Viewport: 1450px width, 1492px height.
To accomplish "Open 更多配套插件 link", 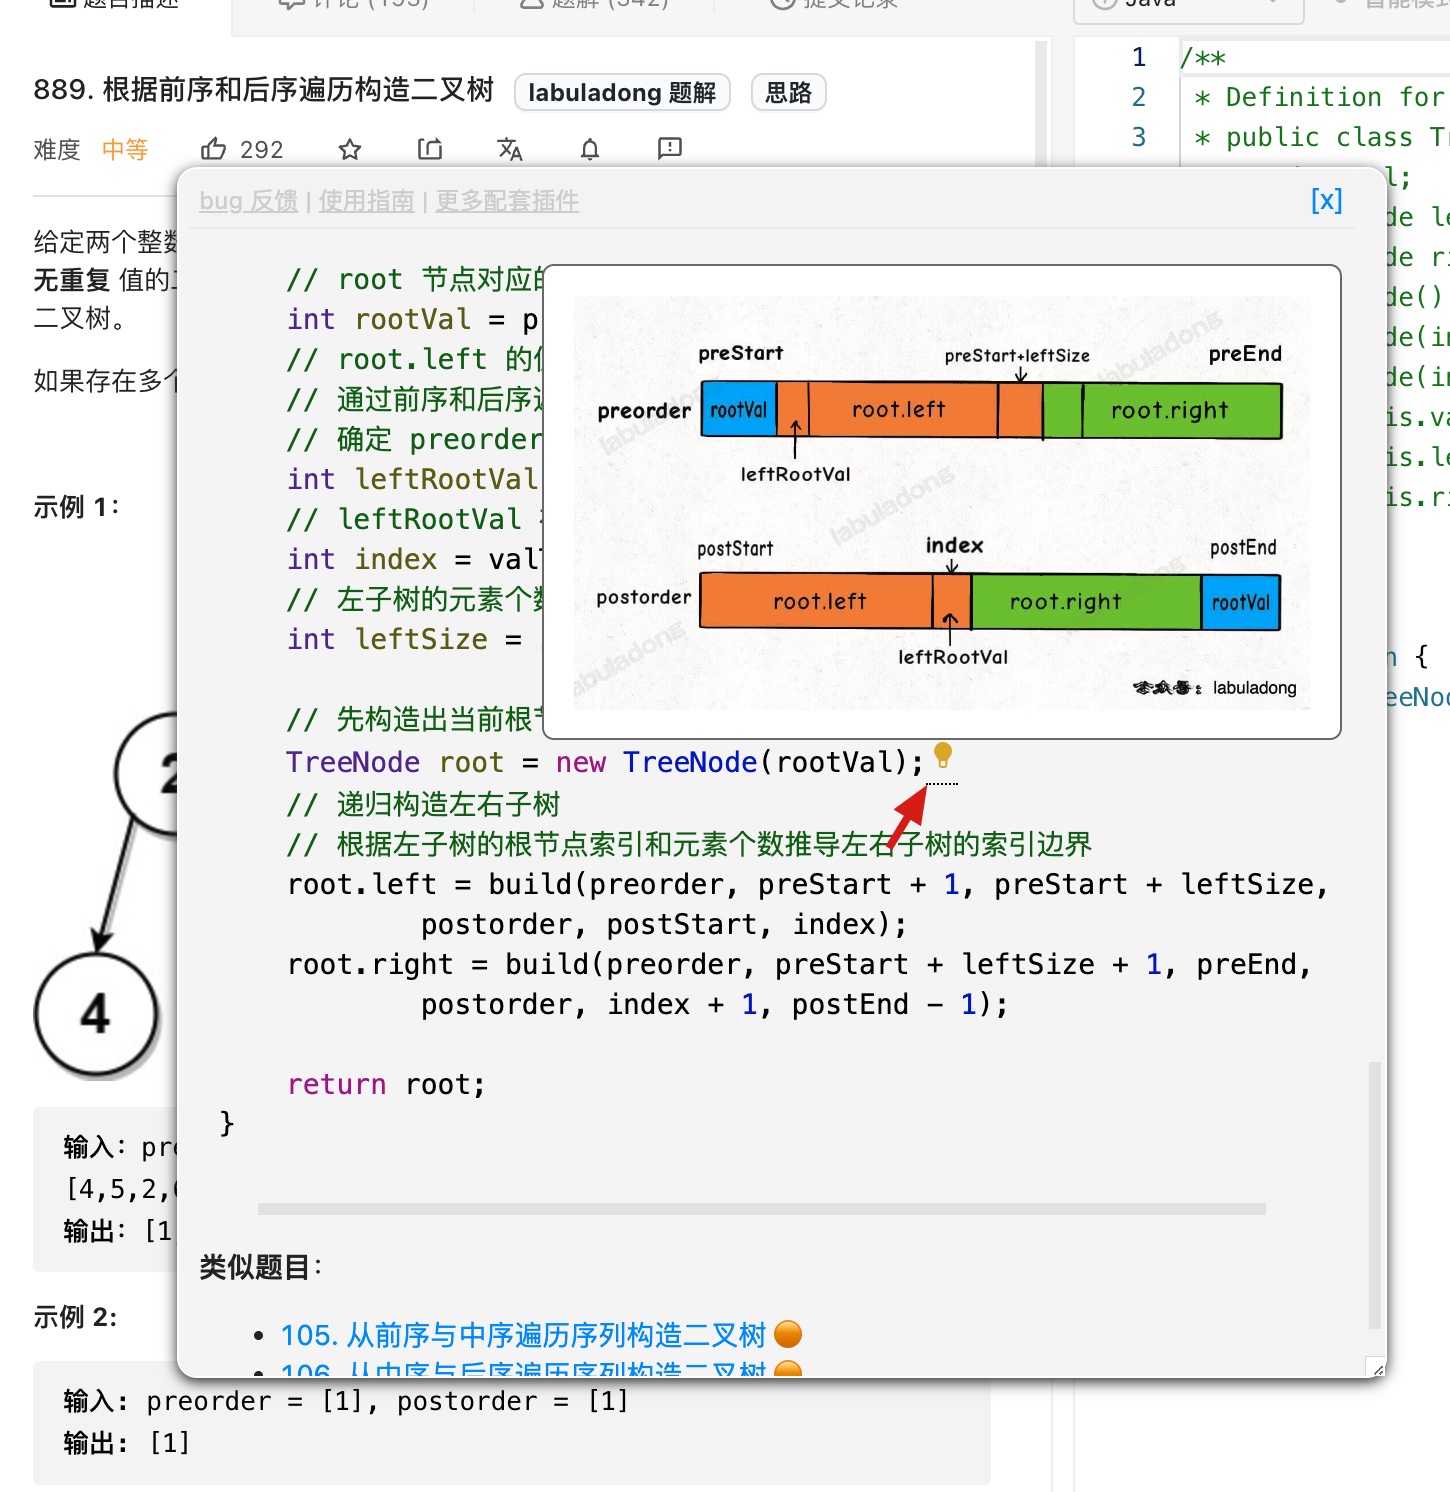I will (507, 201).
